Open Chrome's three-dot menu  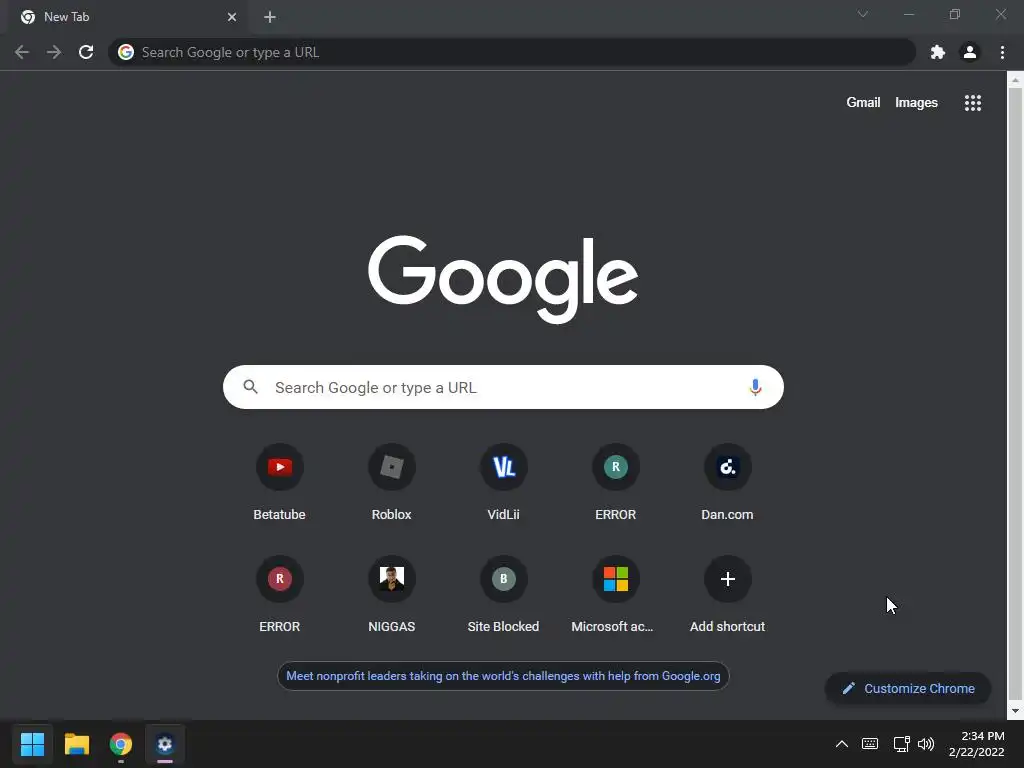(x=1002, y=52)
